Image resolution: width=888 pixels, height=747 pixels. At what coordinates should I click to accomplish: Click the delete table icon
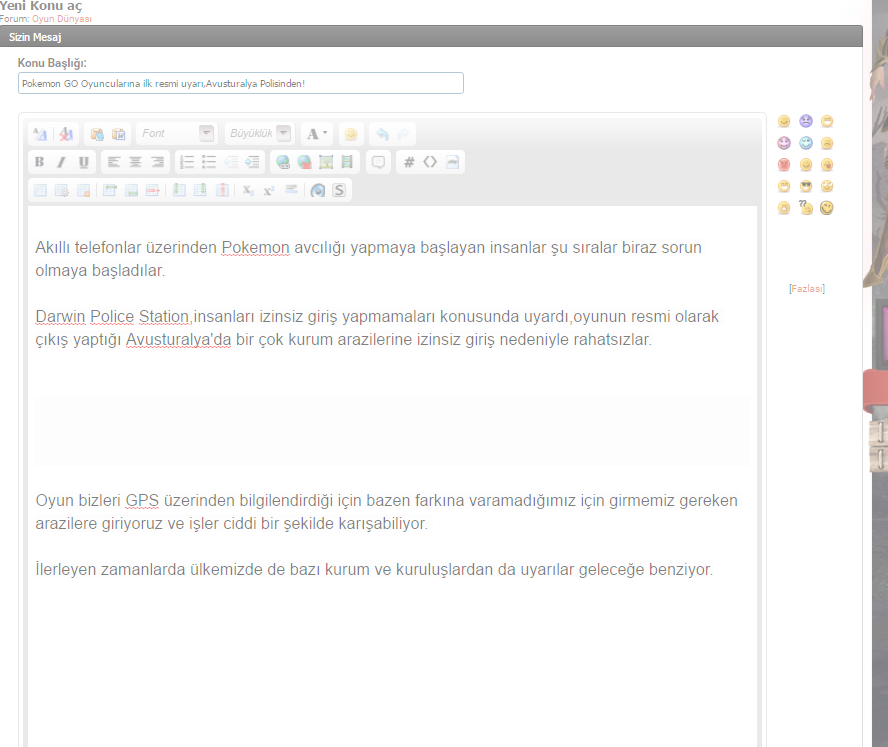(84, 190)
